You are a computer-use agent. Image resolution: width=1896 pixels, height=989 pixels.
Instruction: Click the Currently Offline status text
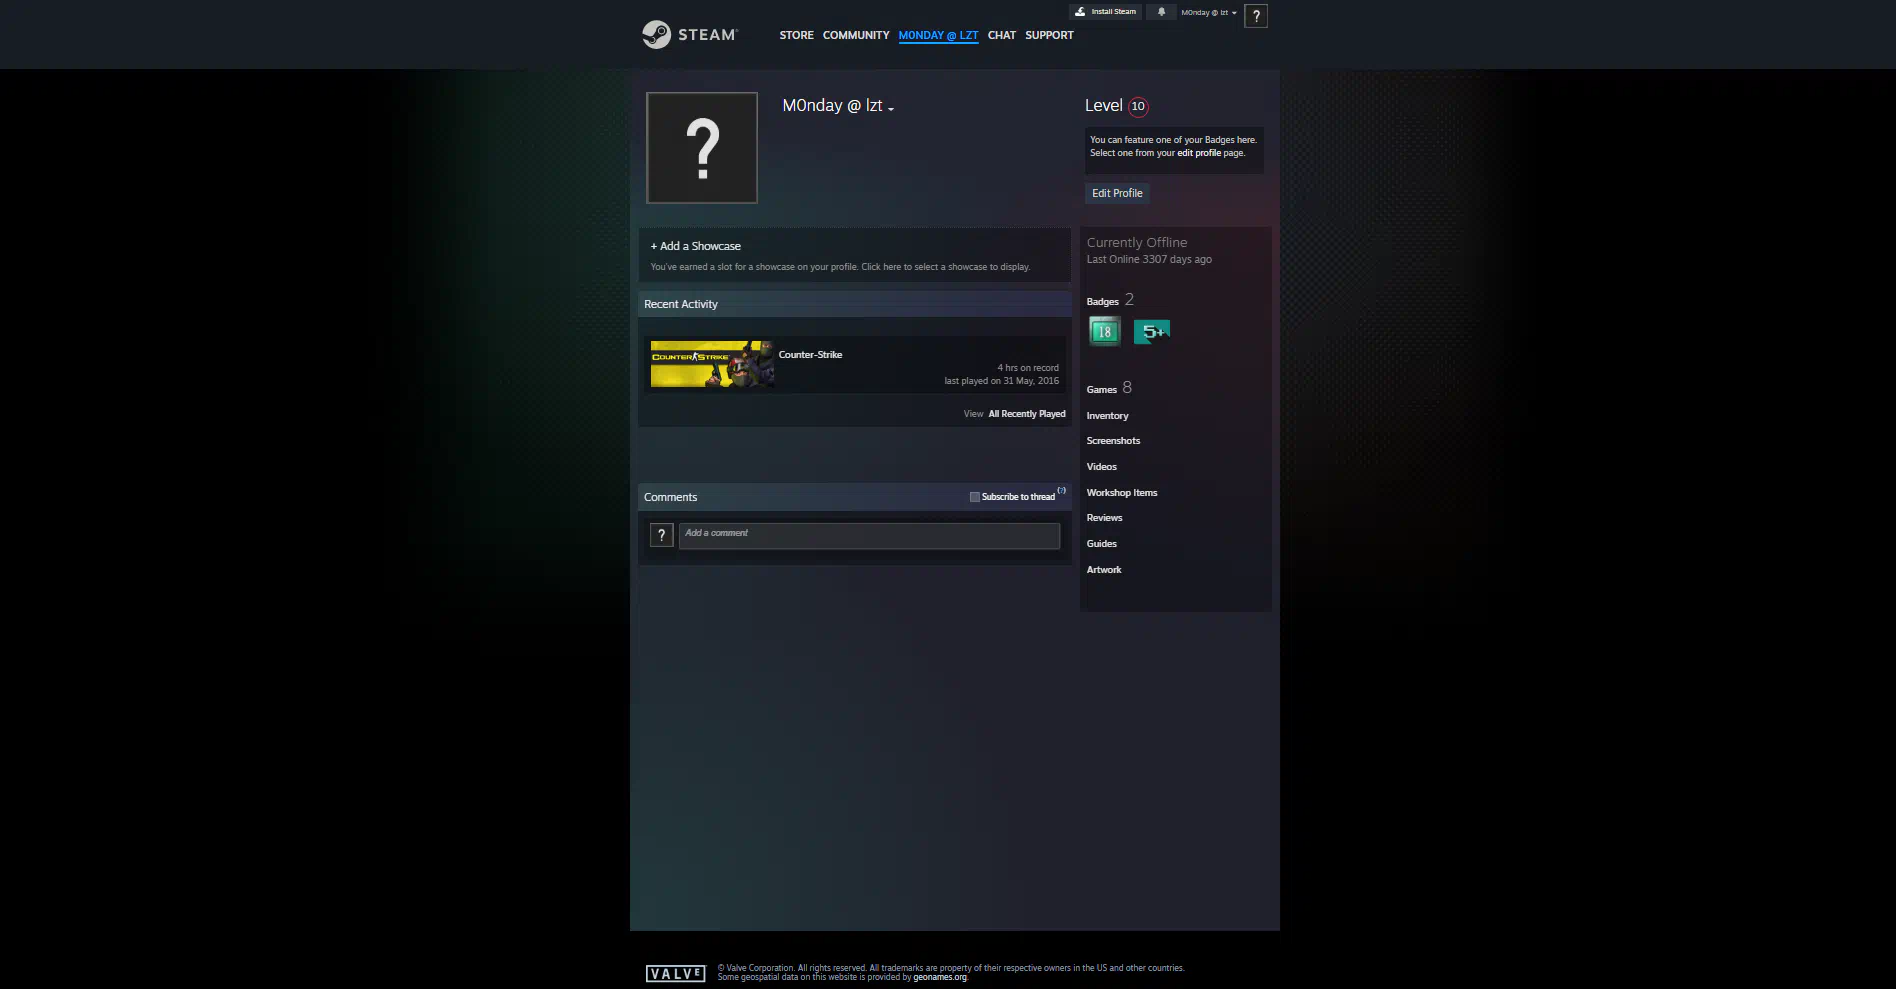tap(1137, 242)
